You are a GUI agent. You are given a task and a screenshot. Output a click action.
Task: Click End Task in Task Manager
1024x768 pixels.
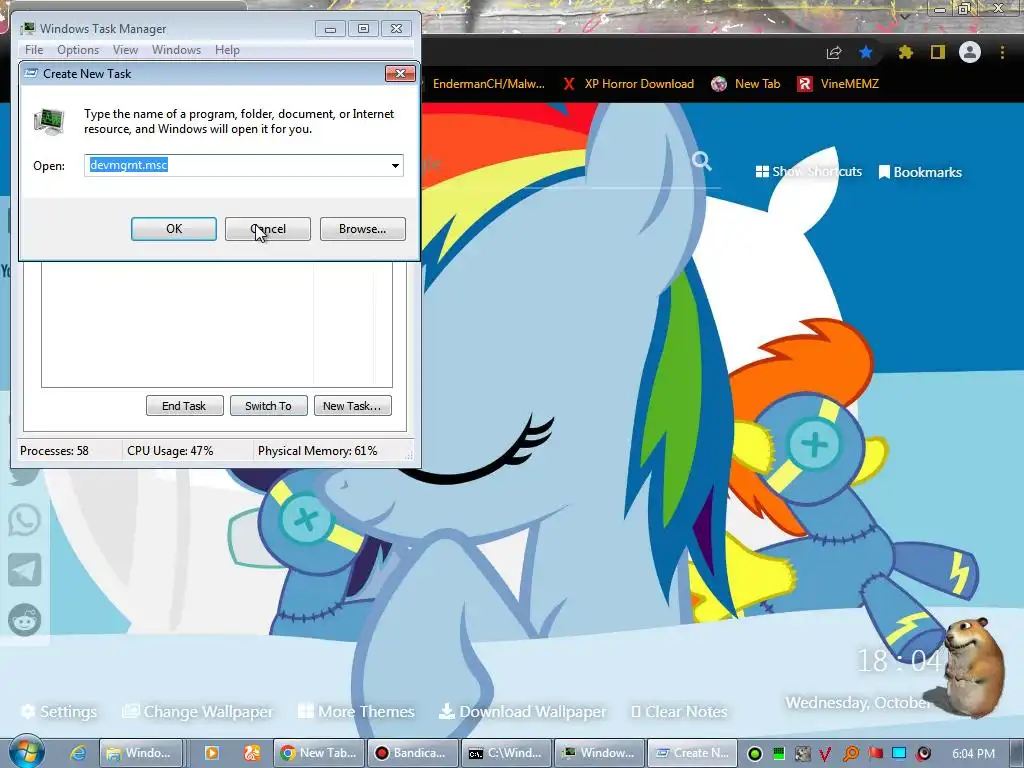(x=184, y=406)
